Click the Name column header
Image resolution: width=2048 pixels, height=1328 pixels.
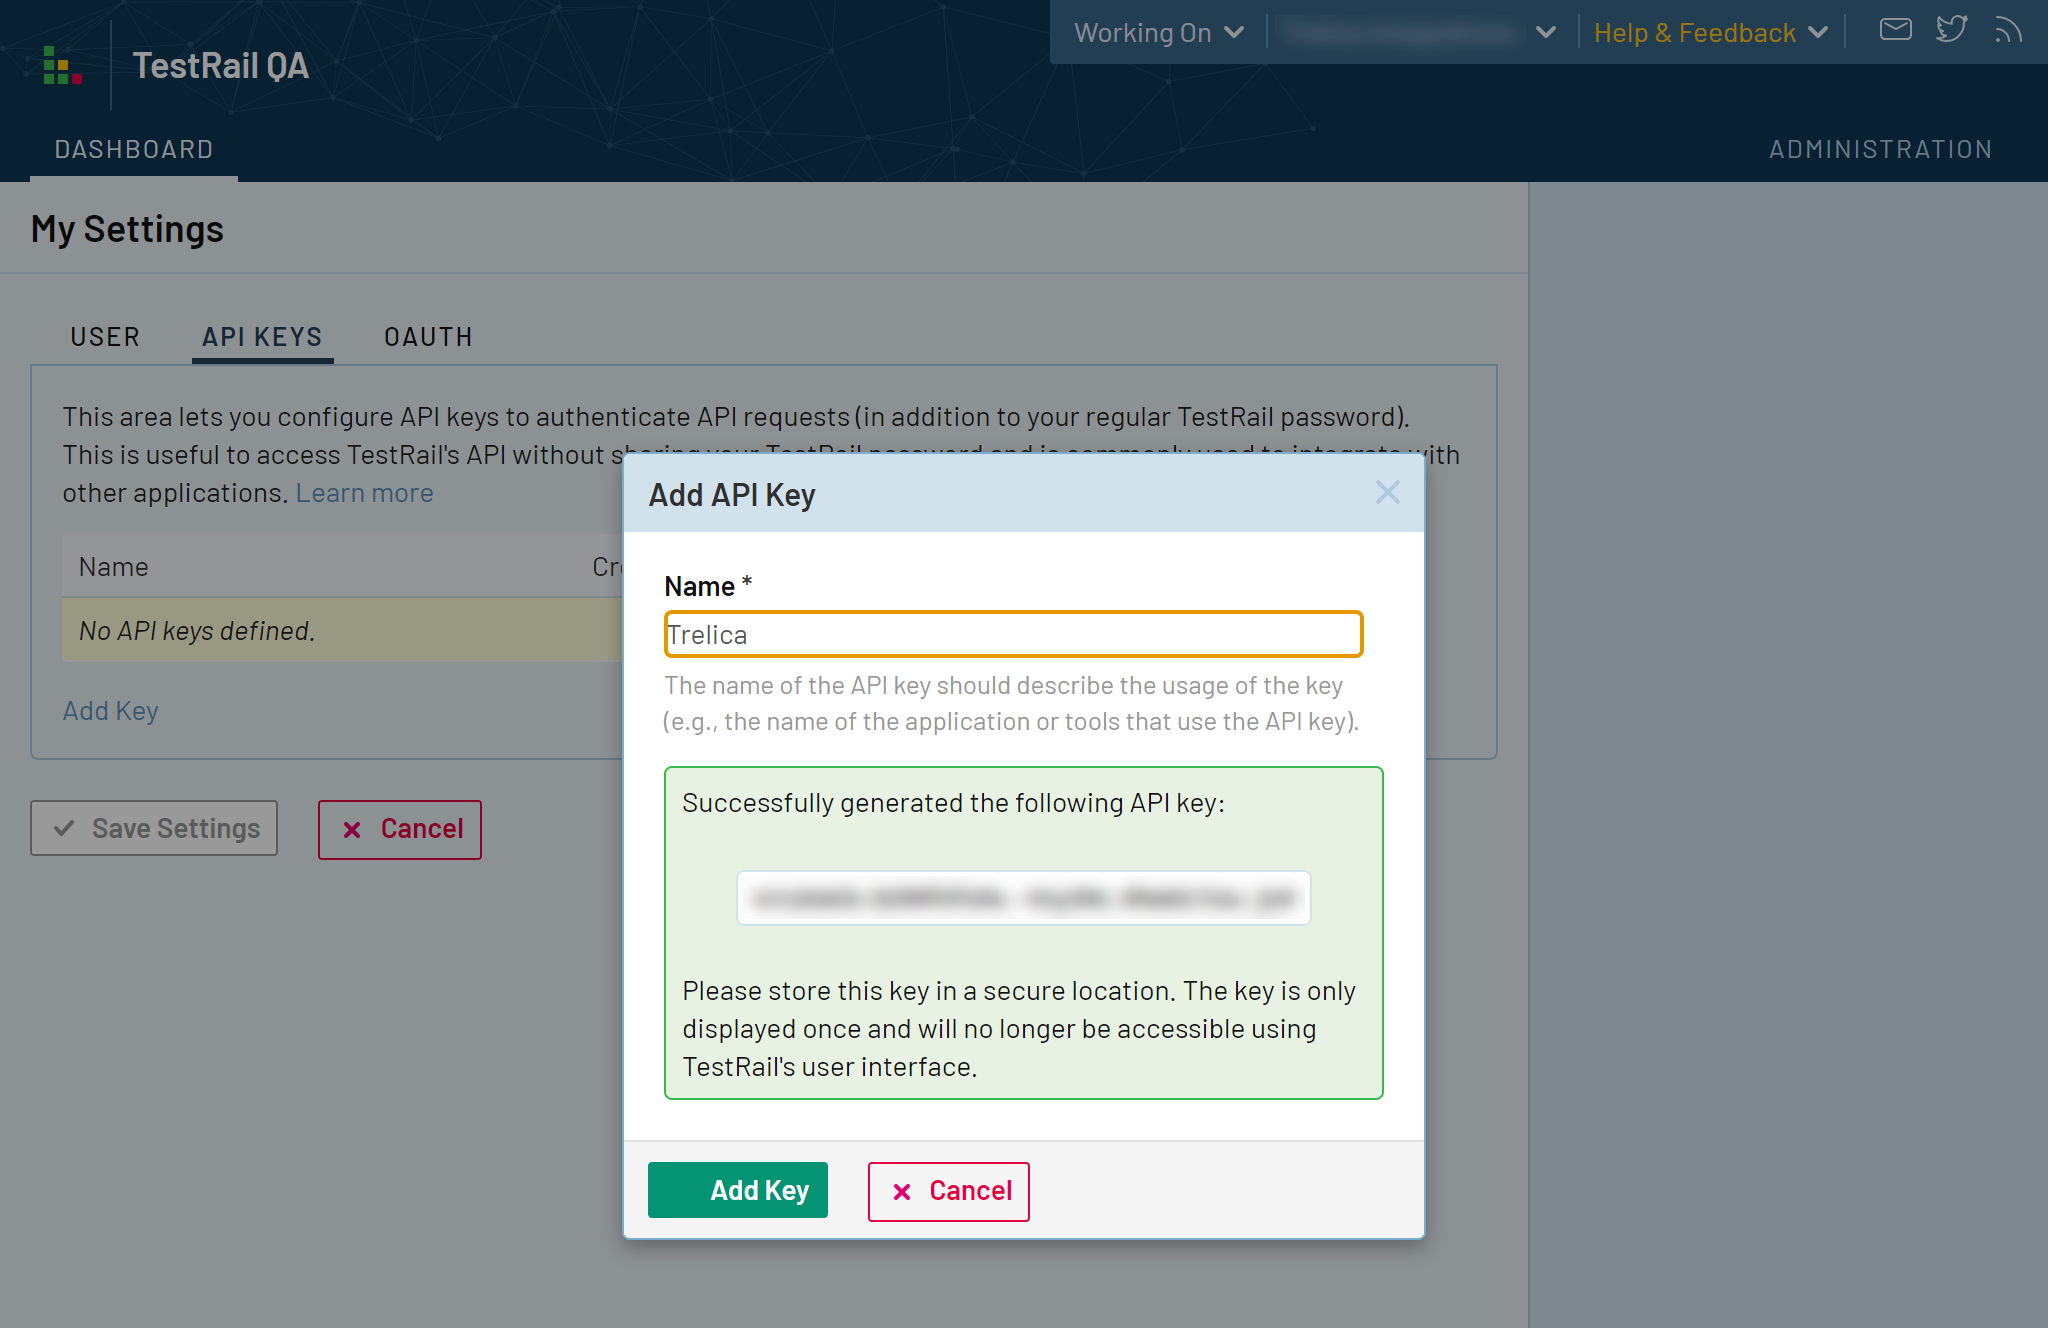114,567
